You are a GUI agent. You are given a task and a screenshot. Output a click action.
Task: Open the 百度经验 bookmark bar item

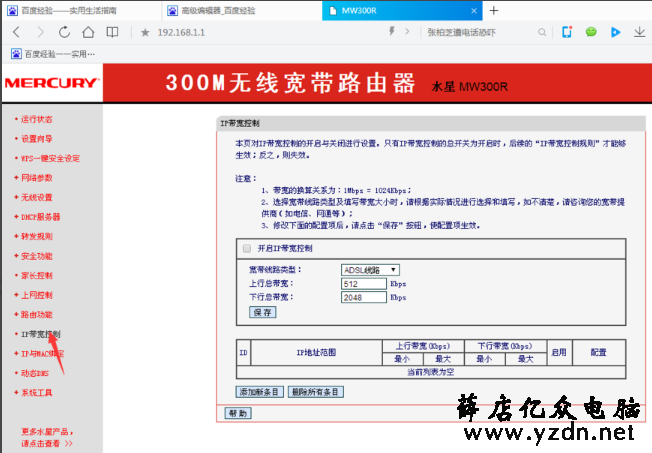pos(53,54)
